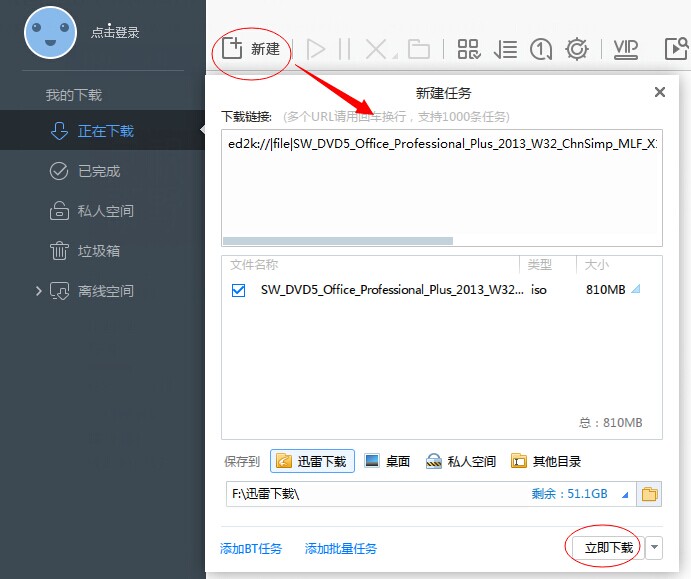Click the Start download play icon in toolbar
The width and height of the screenshot is (691, 579).
click(x=316, y=49)
